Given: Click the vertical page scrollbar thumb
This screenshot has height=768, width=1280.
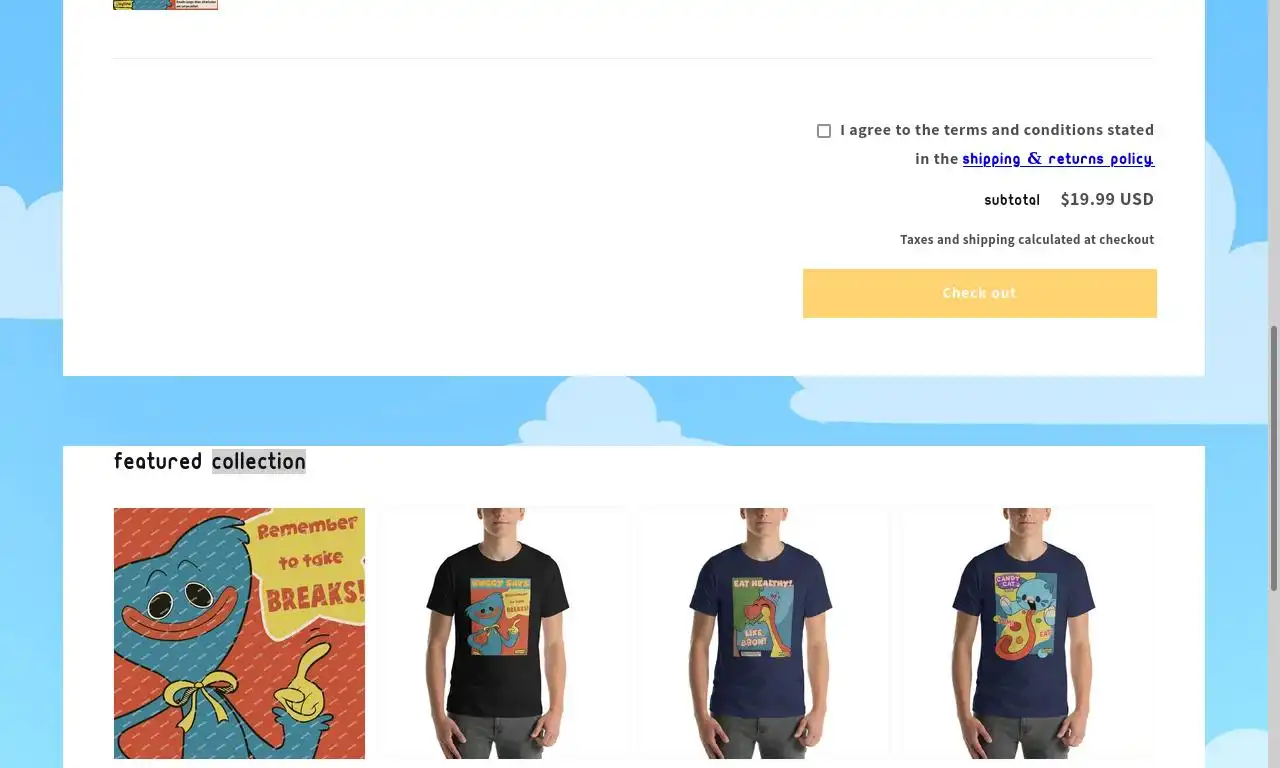Looking at the screenshot, I should tap(1273, 458).
